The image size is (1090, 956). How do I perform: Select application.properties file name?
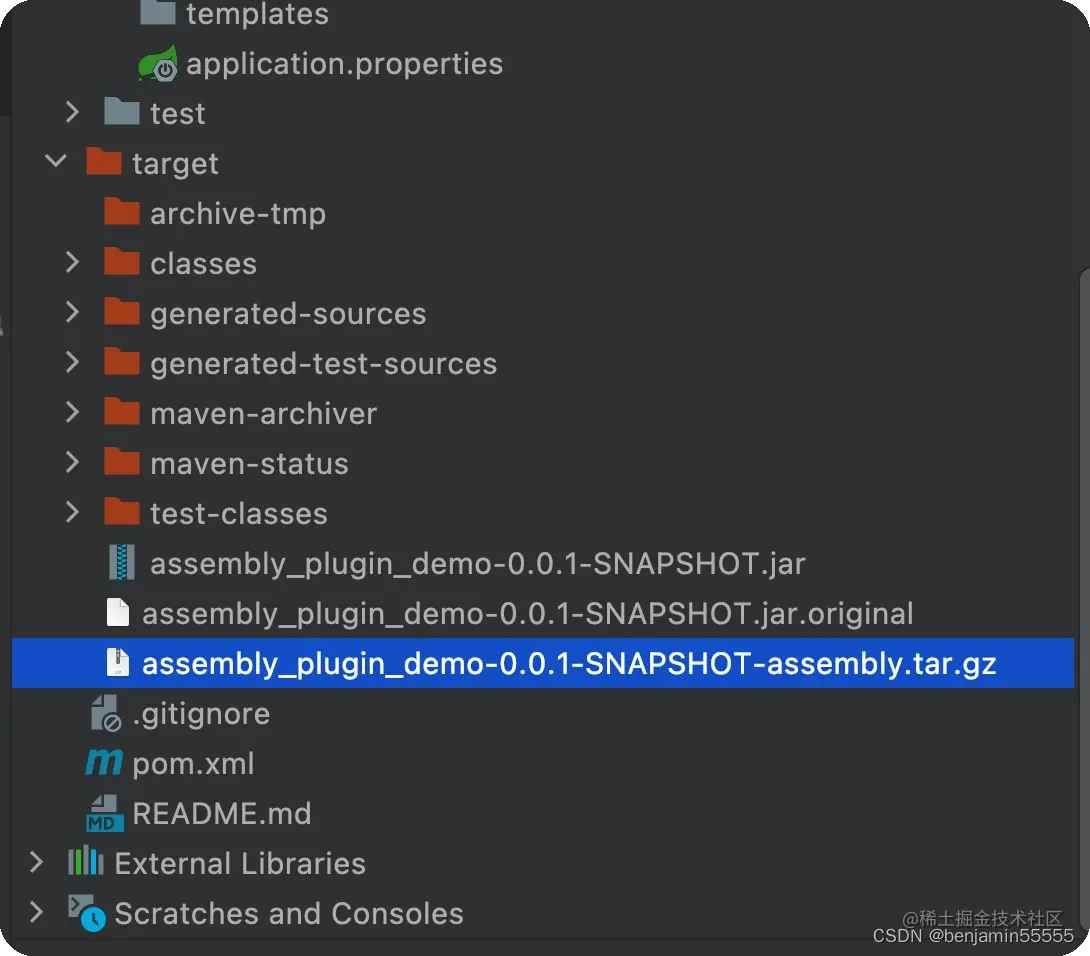click(x=344, y=65)
